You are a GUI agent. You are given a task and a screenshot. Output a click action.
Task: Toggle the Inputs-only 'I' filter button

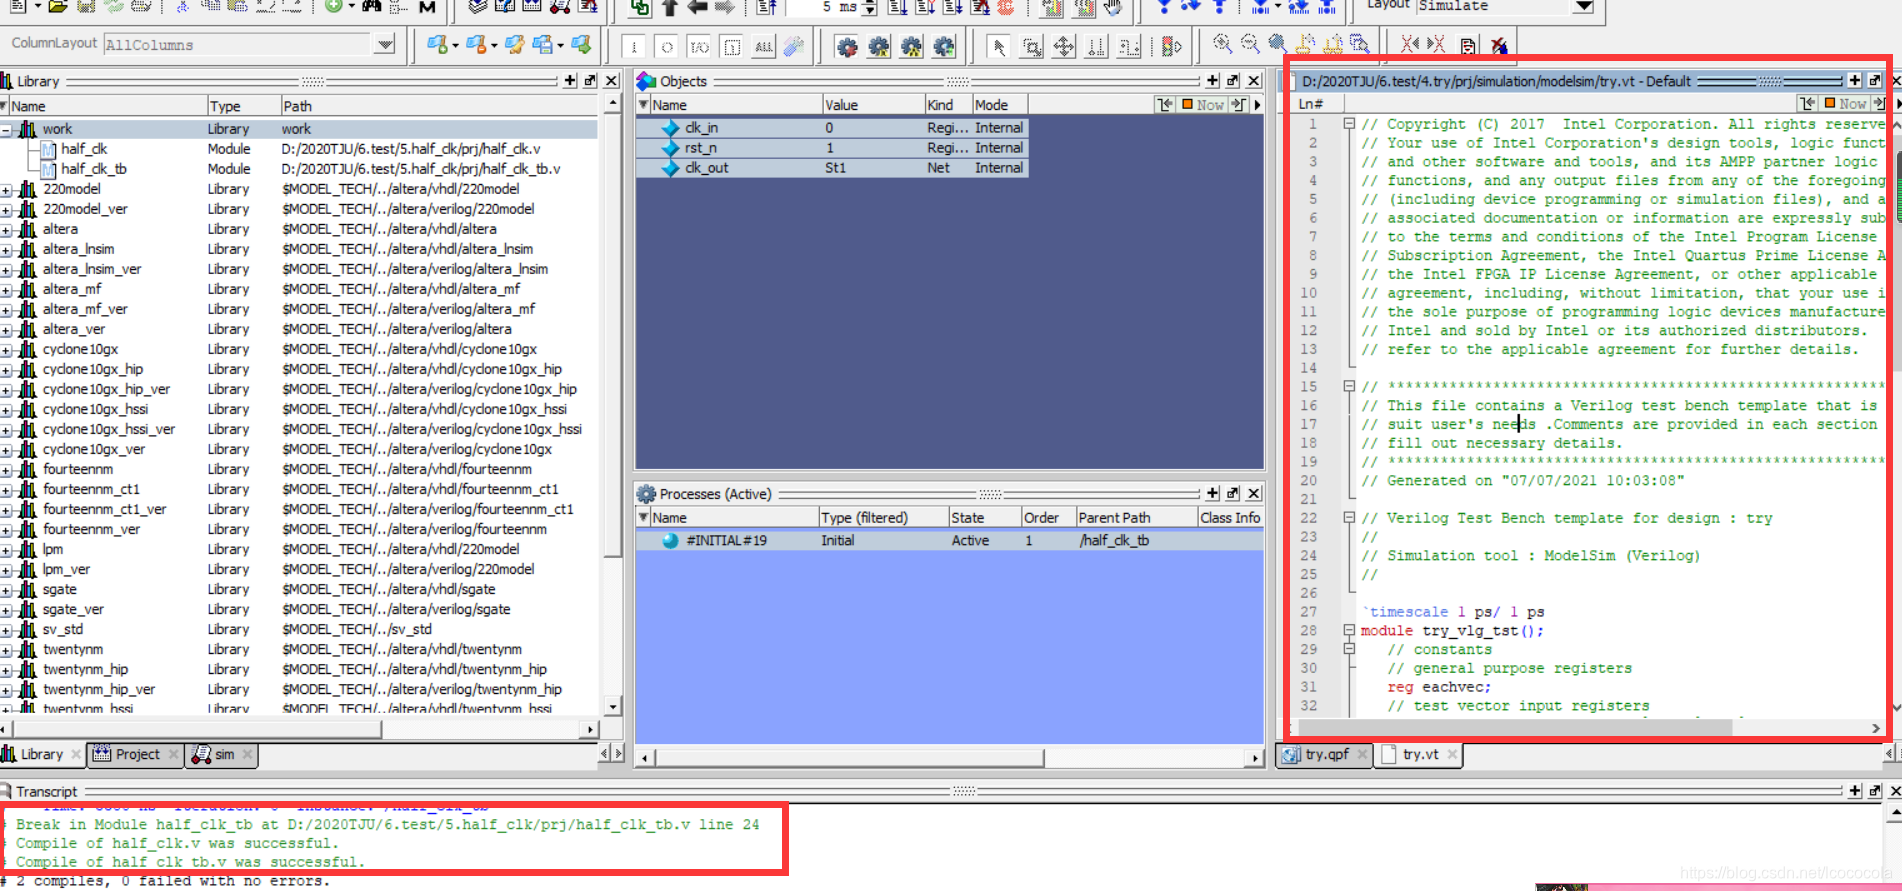tap(634, 47)
